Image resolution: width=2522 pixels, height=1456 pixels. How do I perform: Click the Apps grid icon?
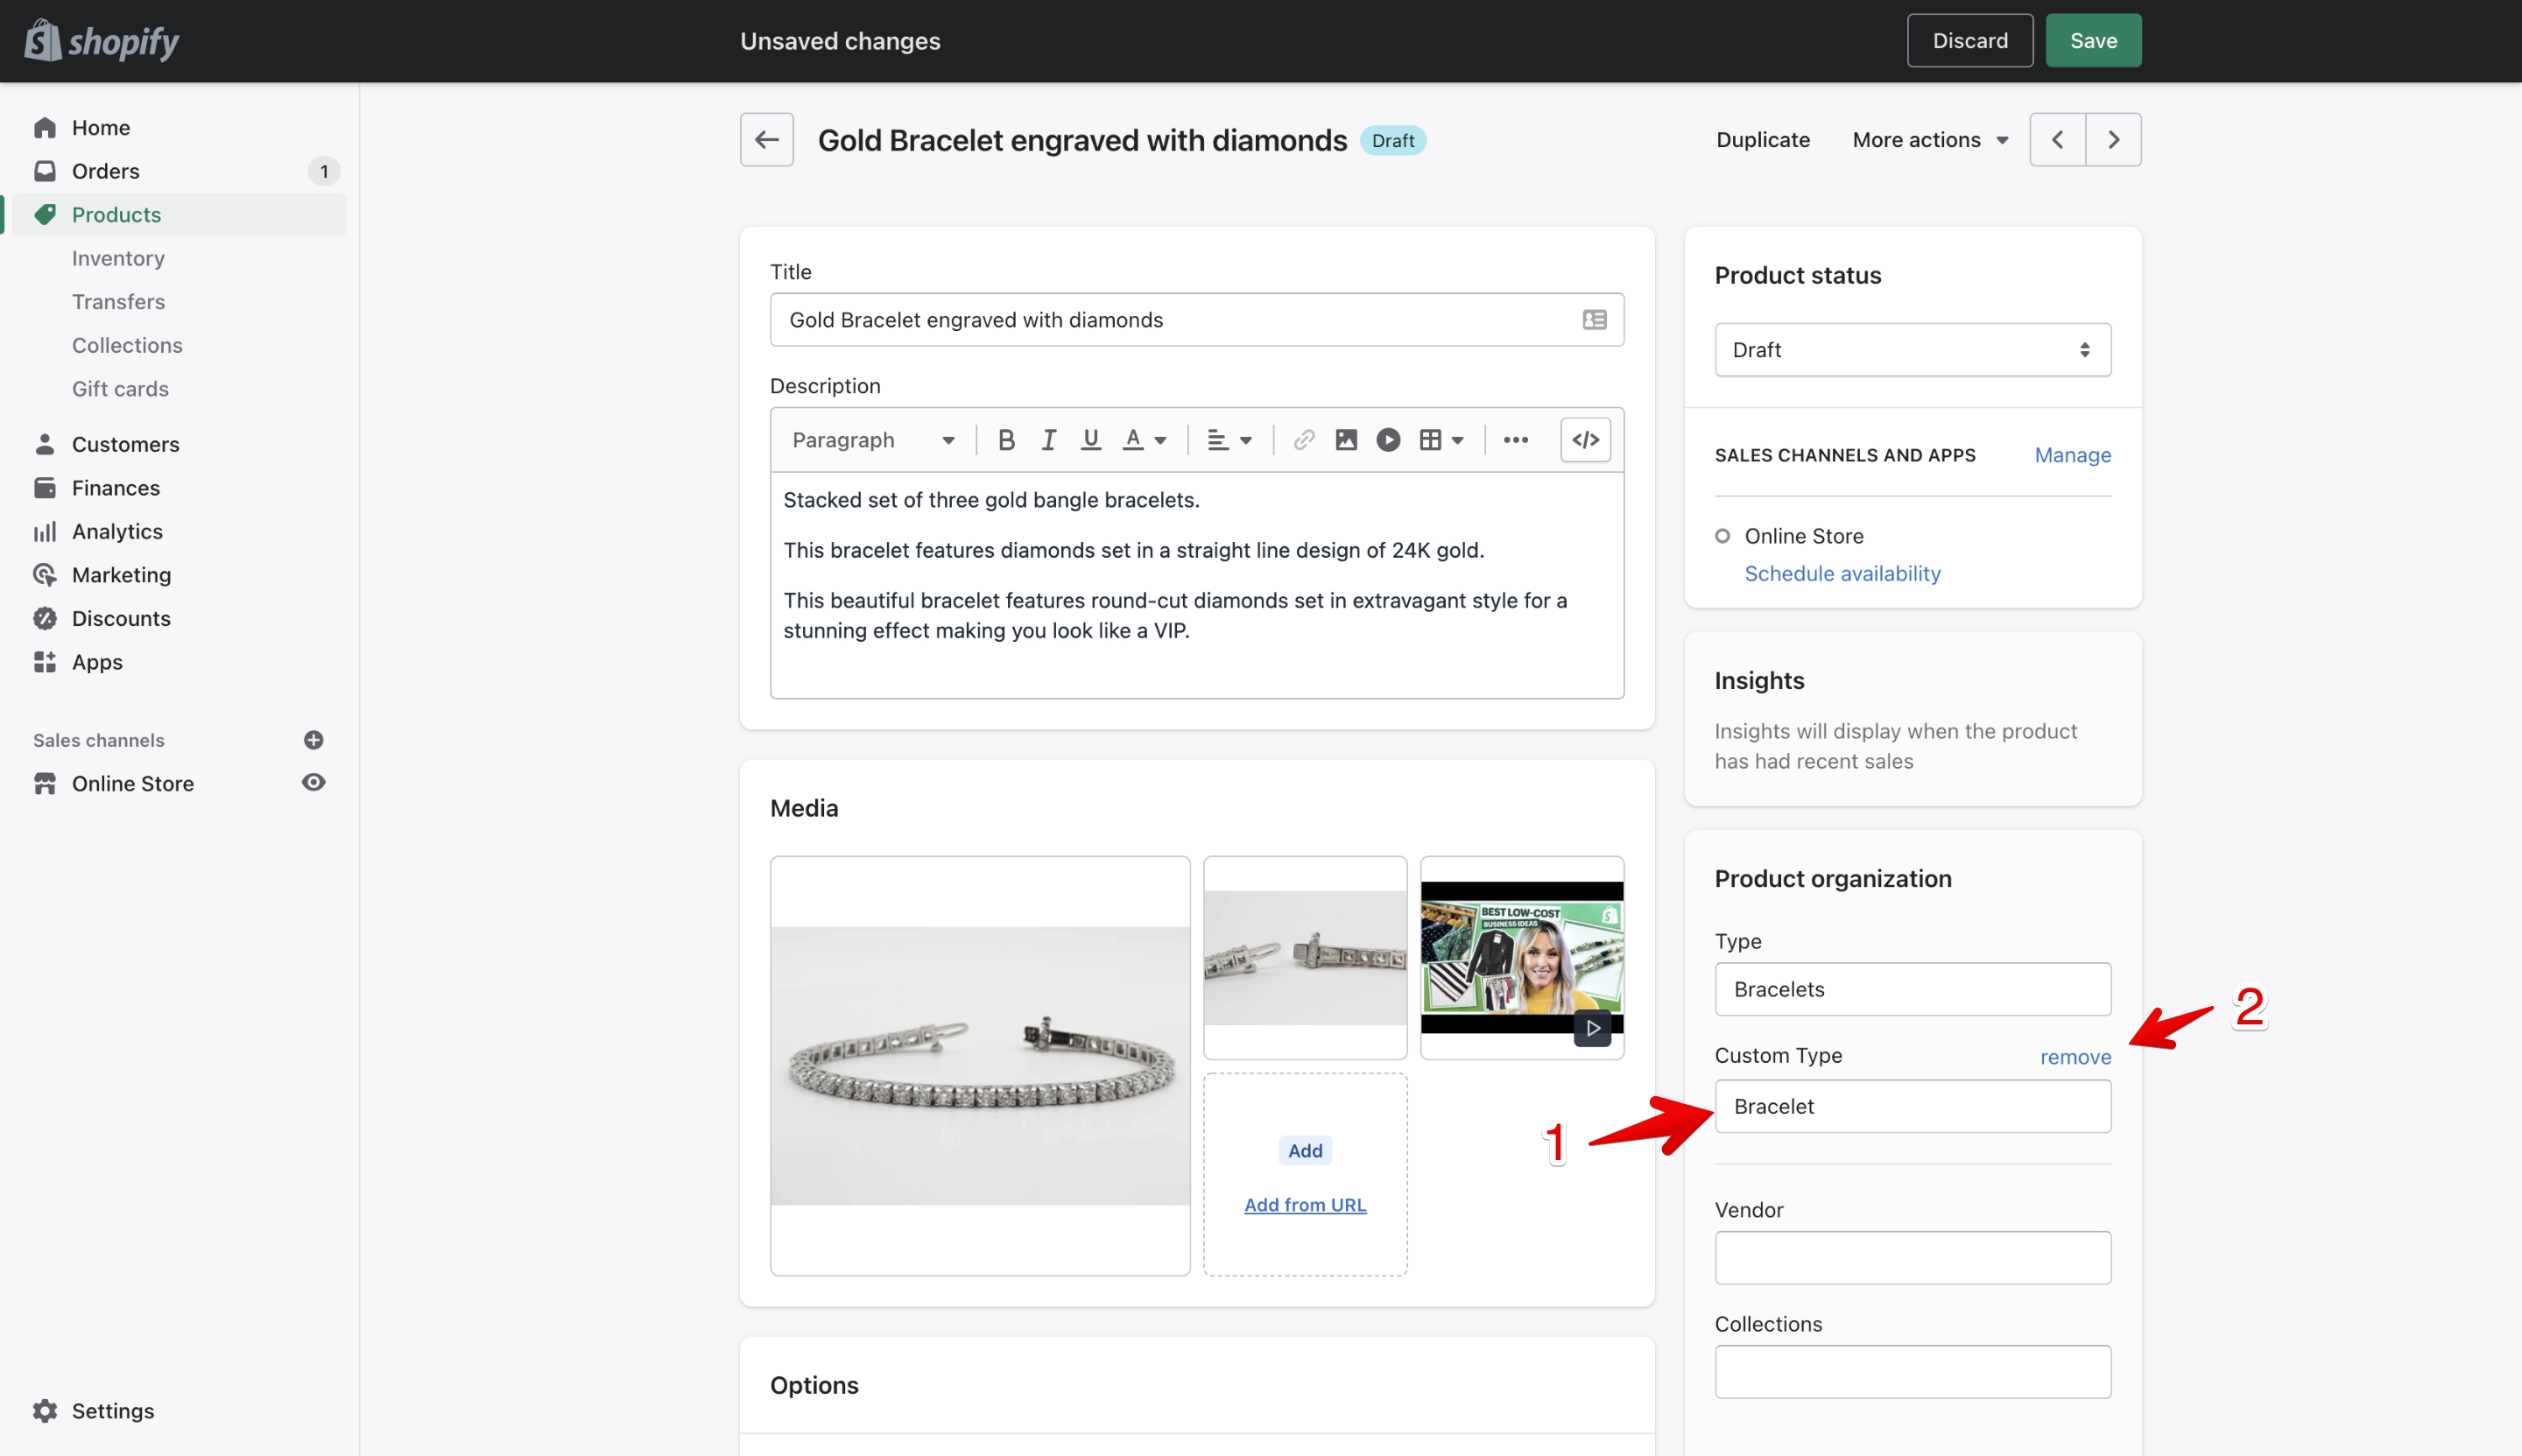(45, 662)
